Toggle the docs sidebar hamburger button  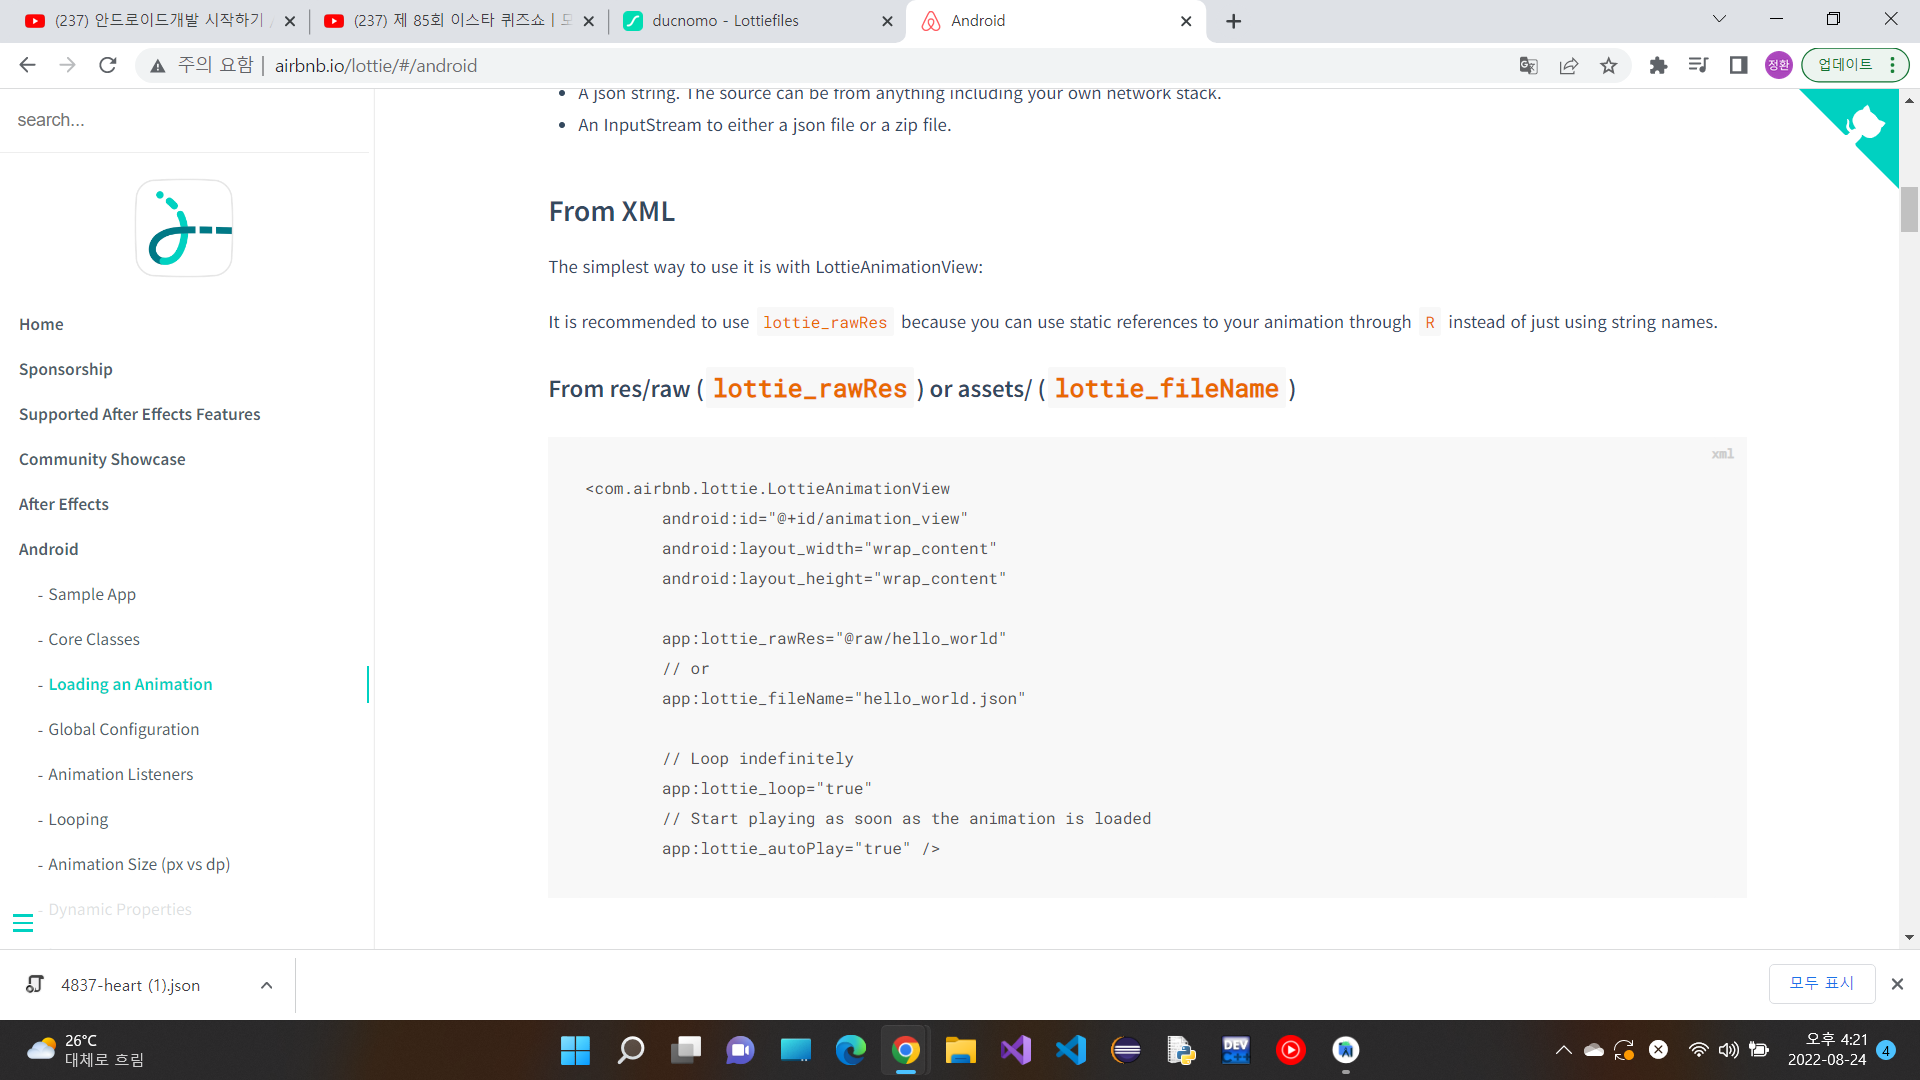pyautogui.click(x=23, y=922)
